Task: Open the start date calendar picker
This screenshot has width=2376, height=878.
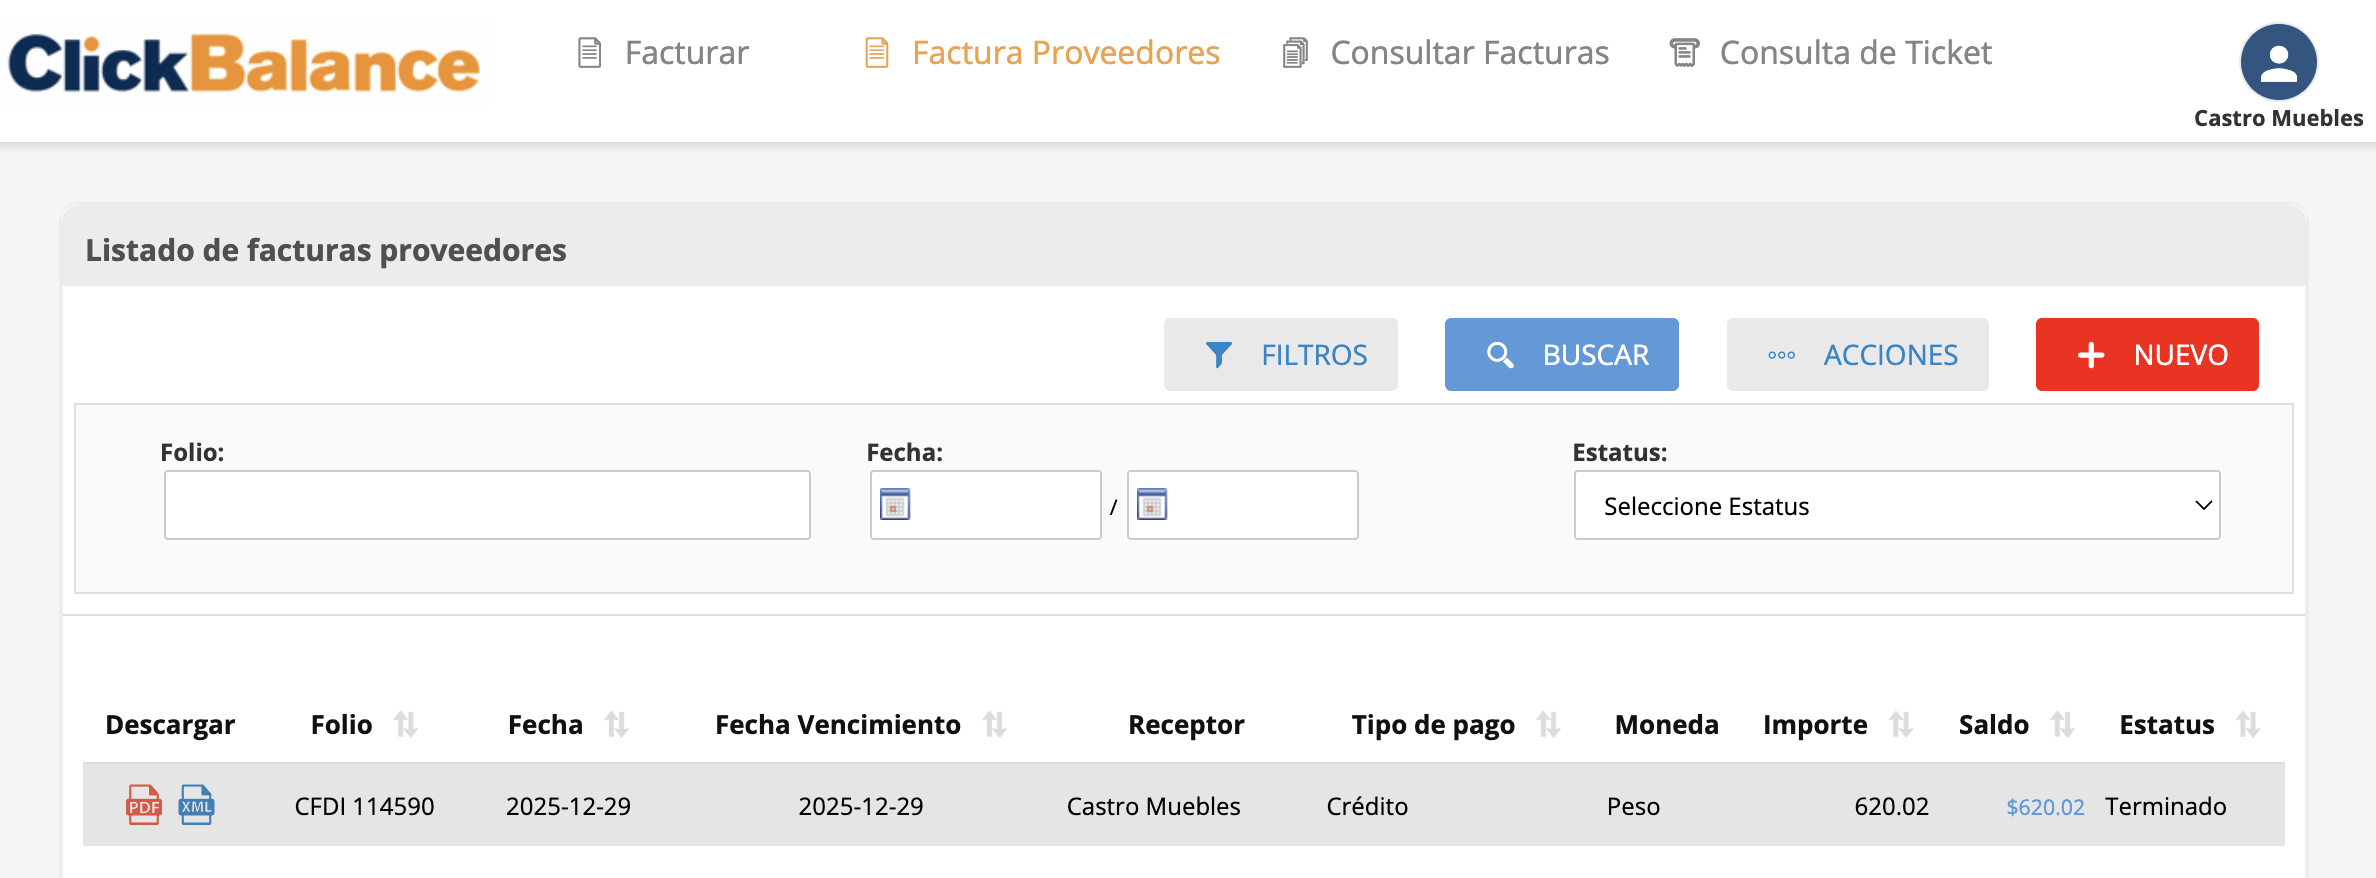Action: coord(895,505)
